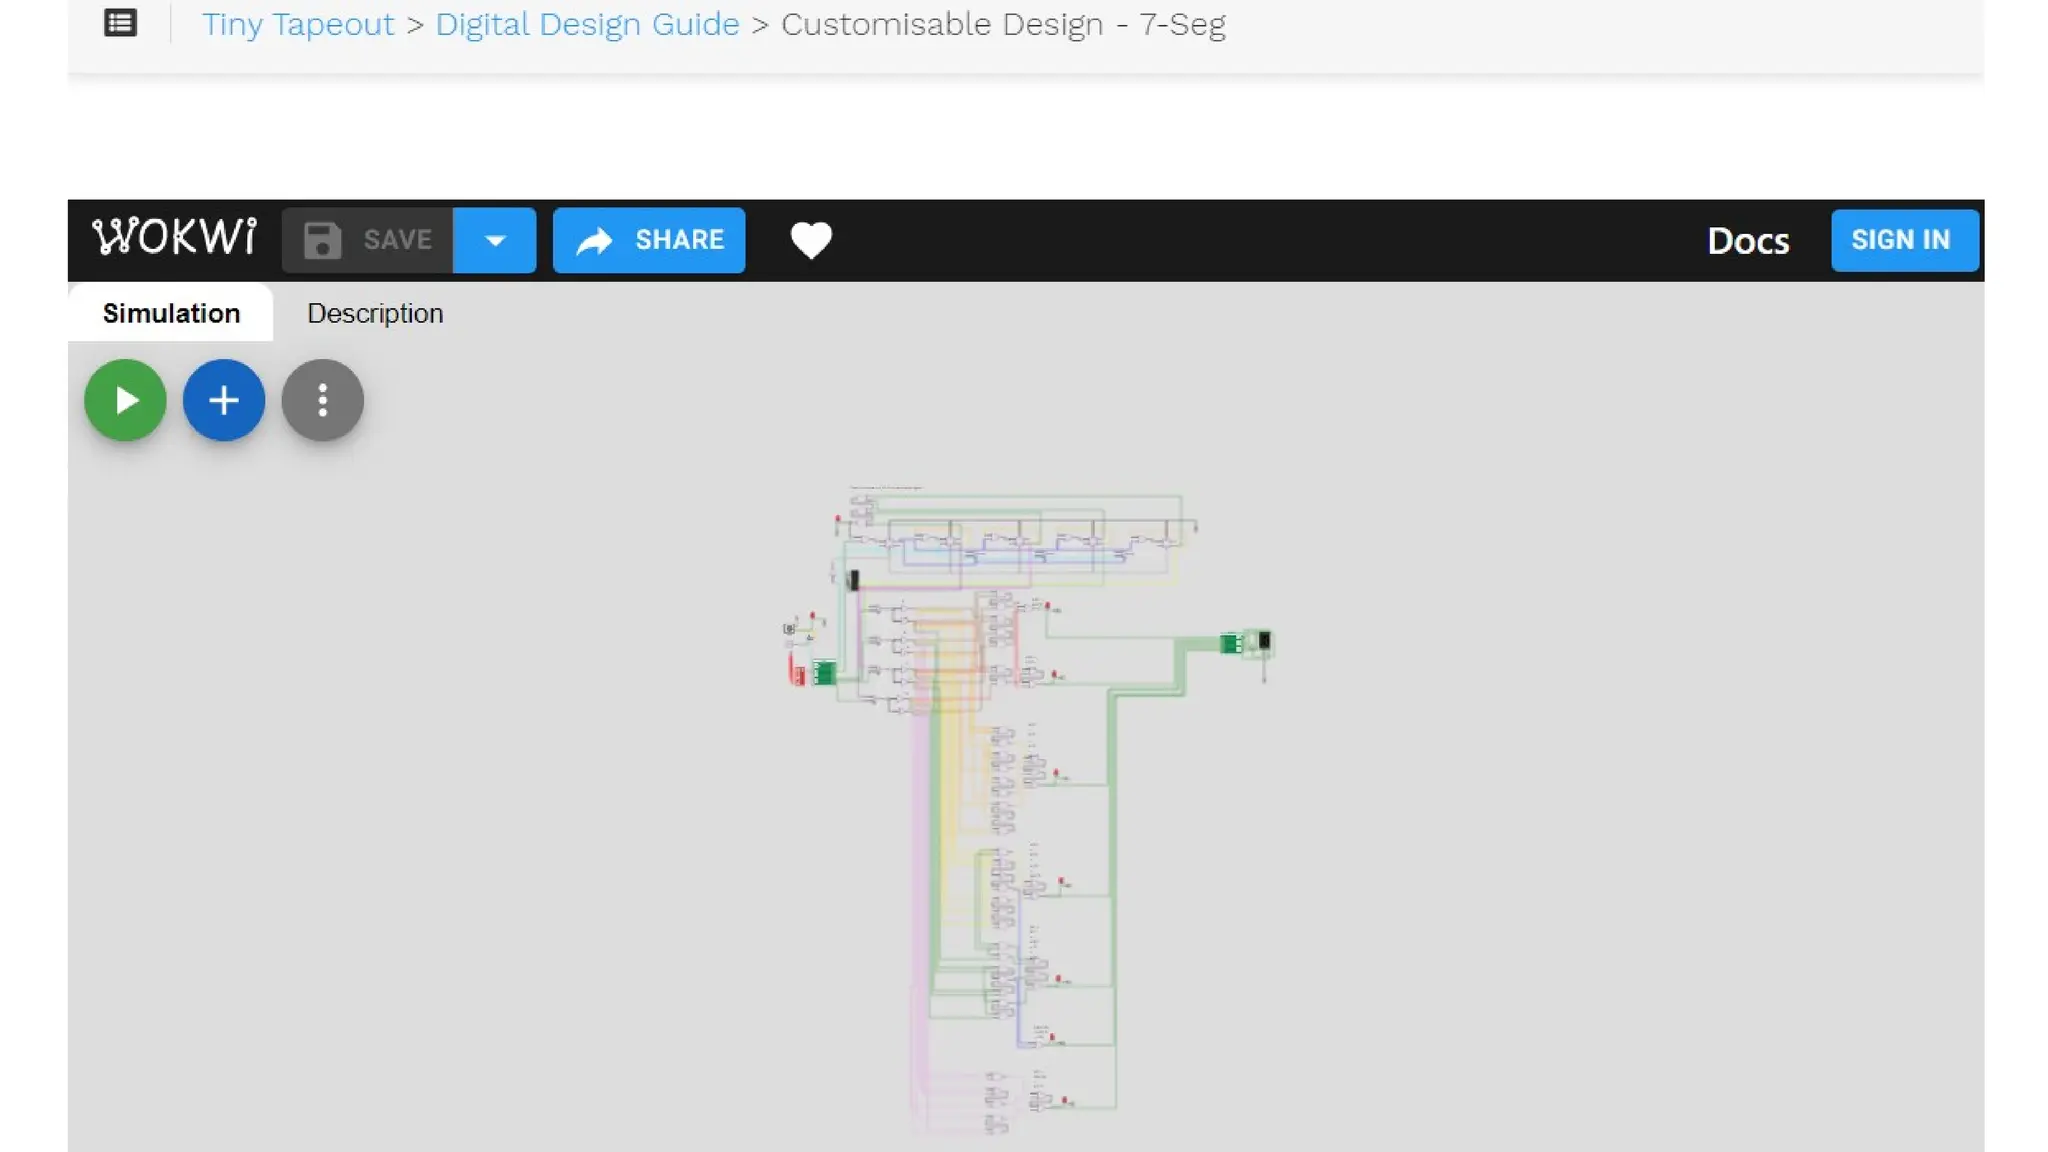Click the Wokwi logo
The height and width of the screenshot is (1152, 2048).
point(174,239)
